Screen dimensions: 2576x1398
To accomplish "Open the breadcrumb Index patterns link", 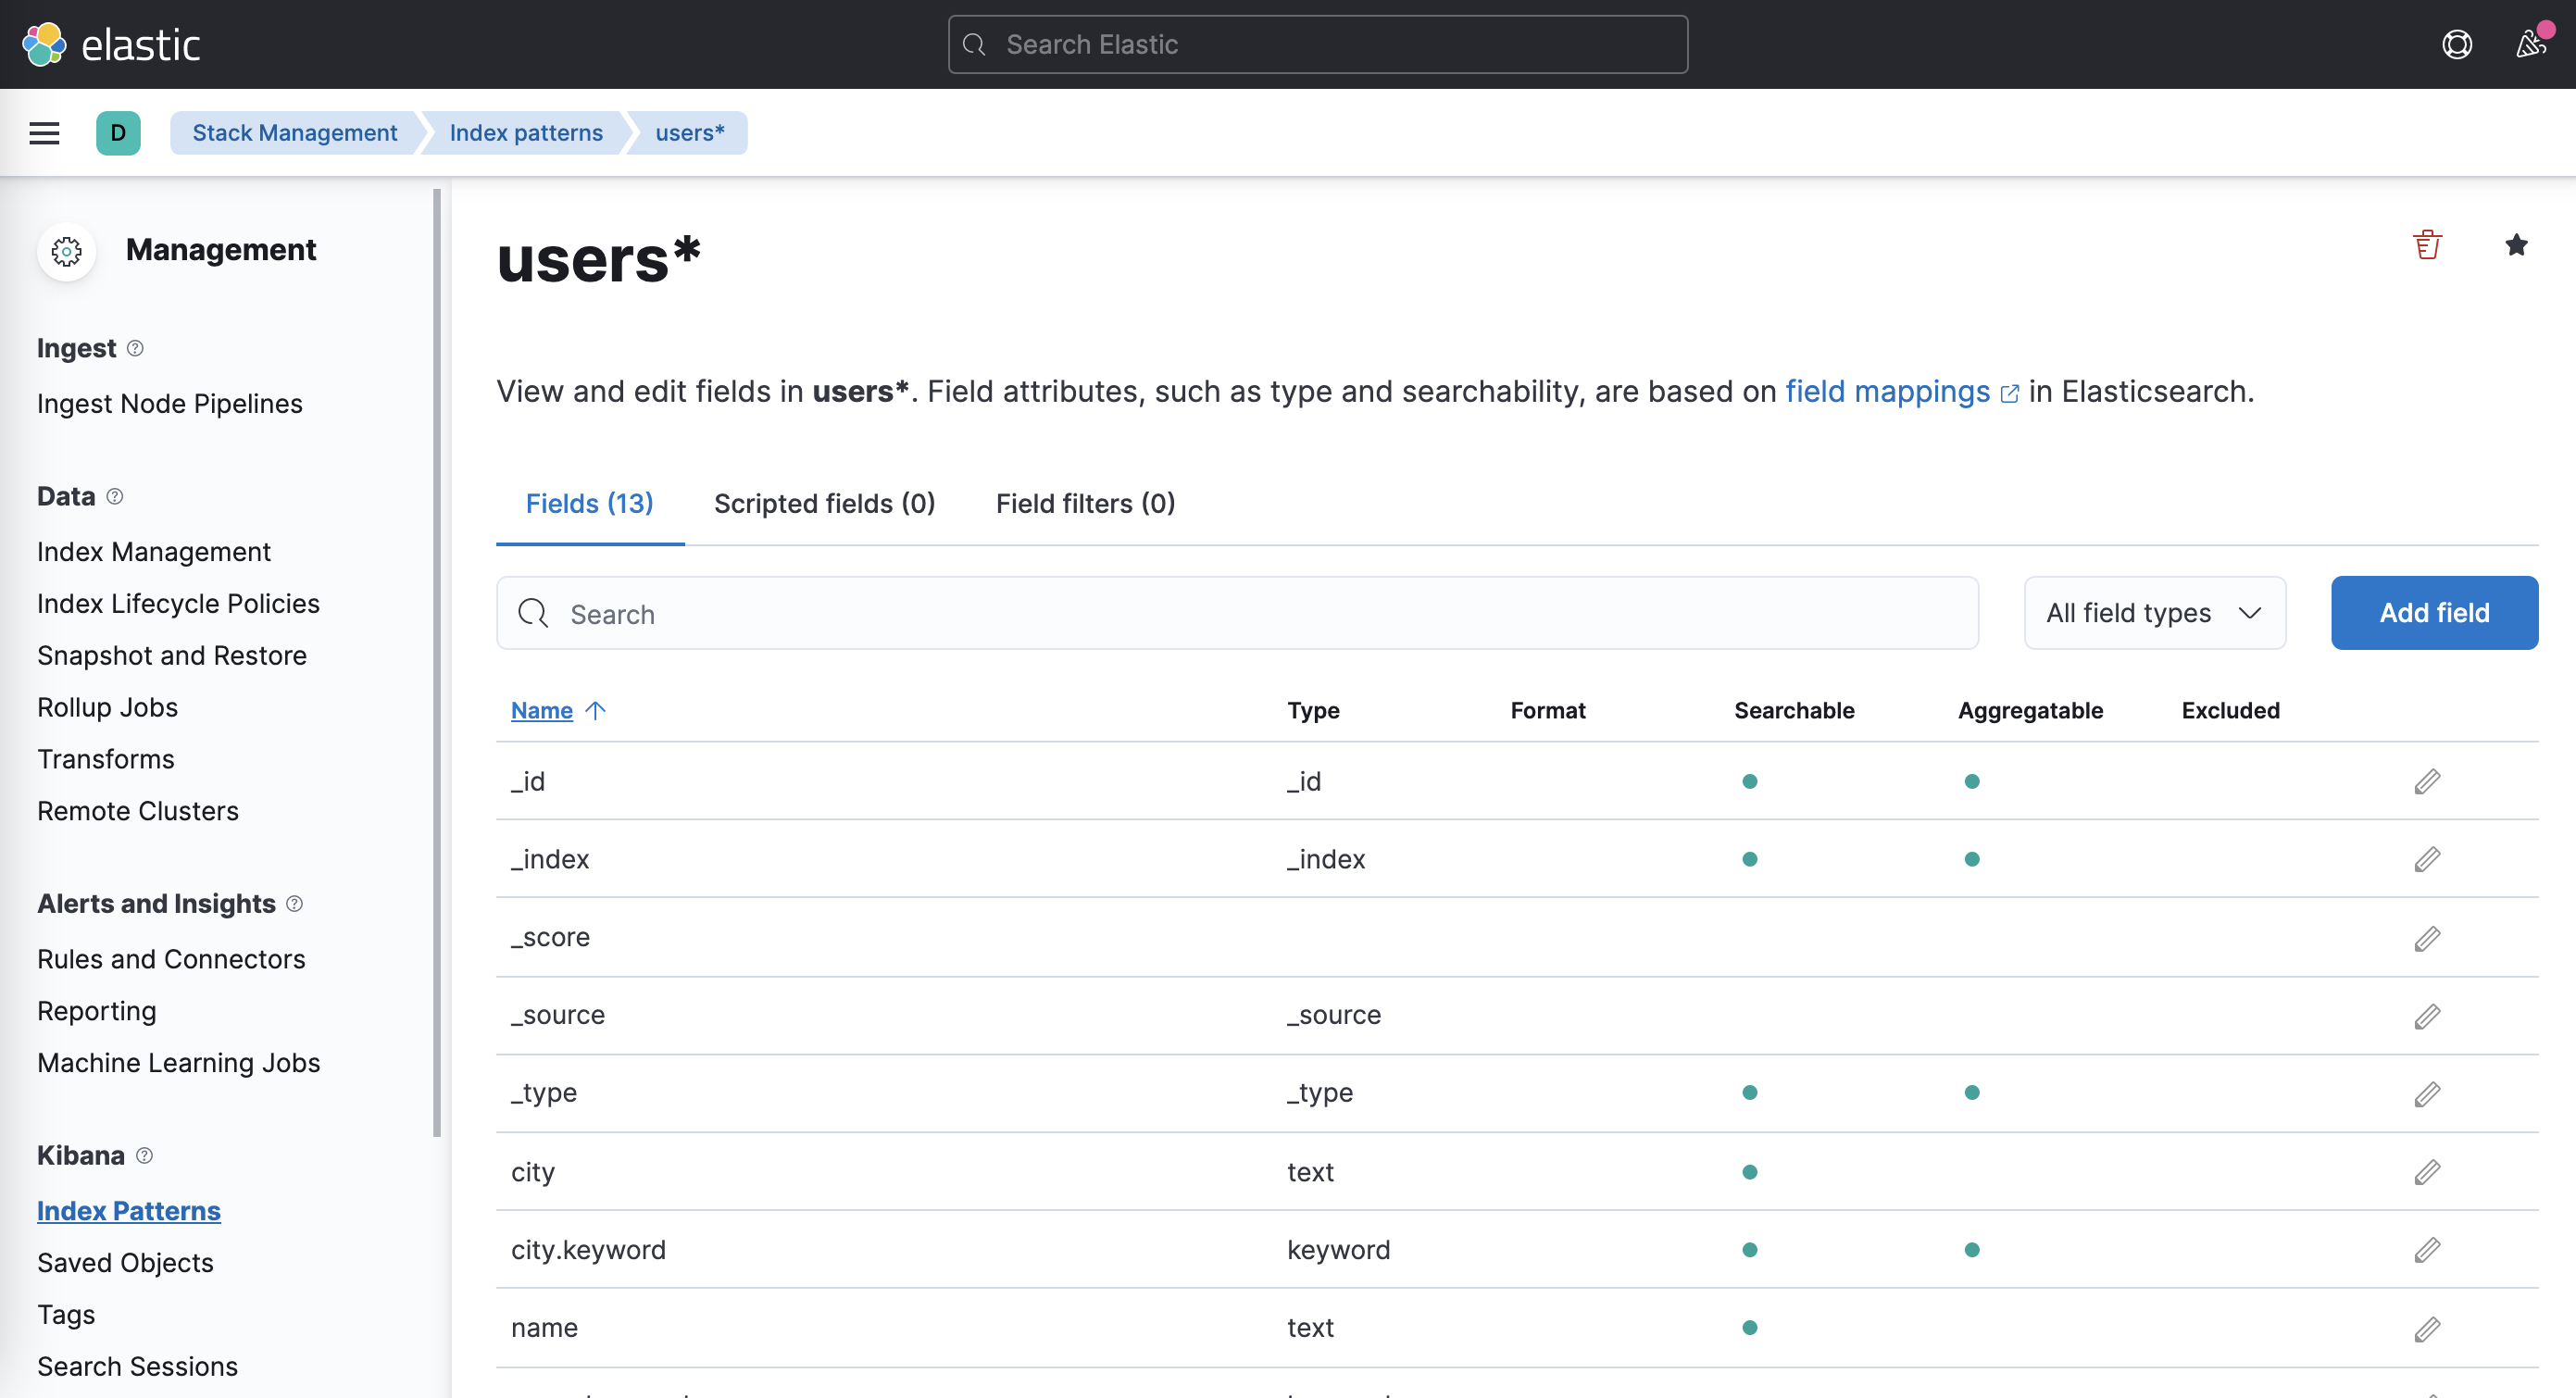I will pyautogui.click(x=525, y=132).
